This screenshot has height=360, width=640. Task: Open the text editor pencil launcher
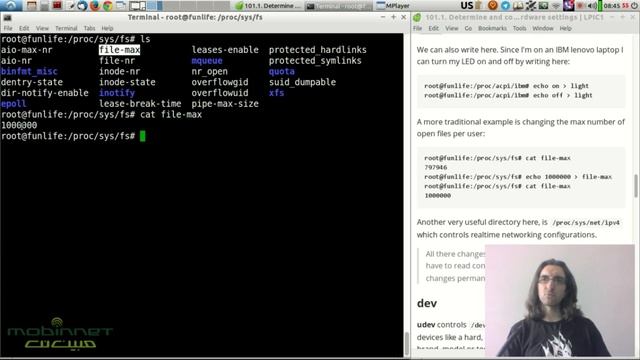(70, 6)
